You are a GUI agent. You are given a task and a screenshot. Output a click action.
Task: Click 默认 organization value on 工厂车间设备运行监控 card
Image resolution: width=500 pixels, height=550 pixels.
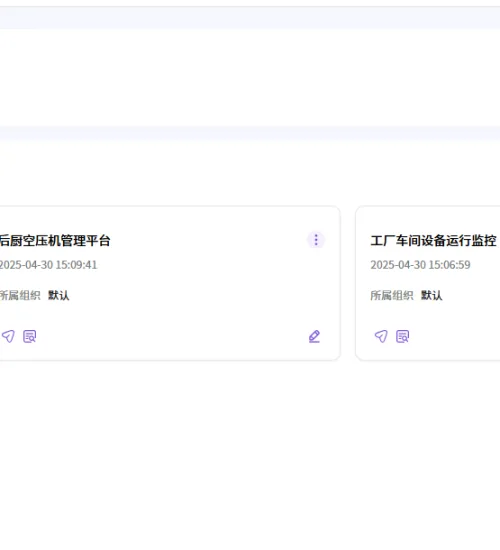(432, 295)
